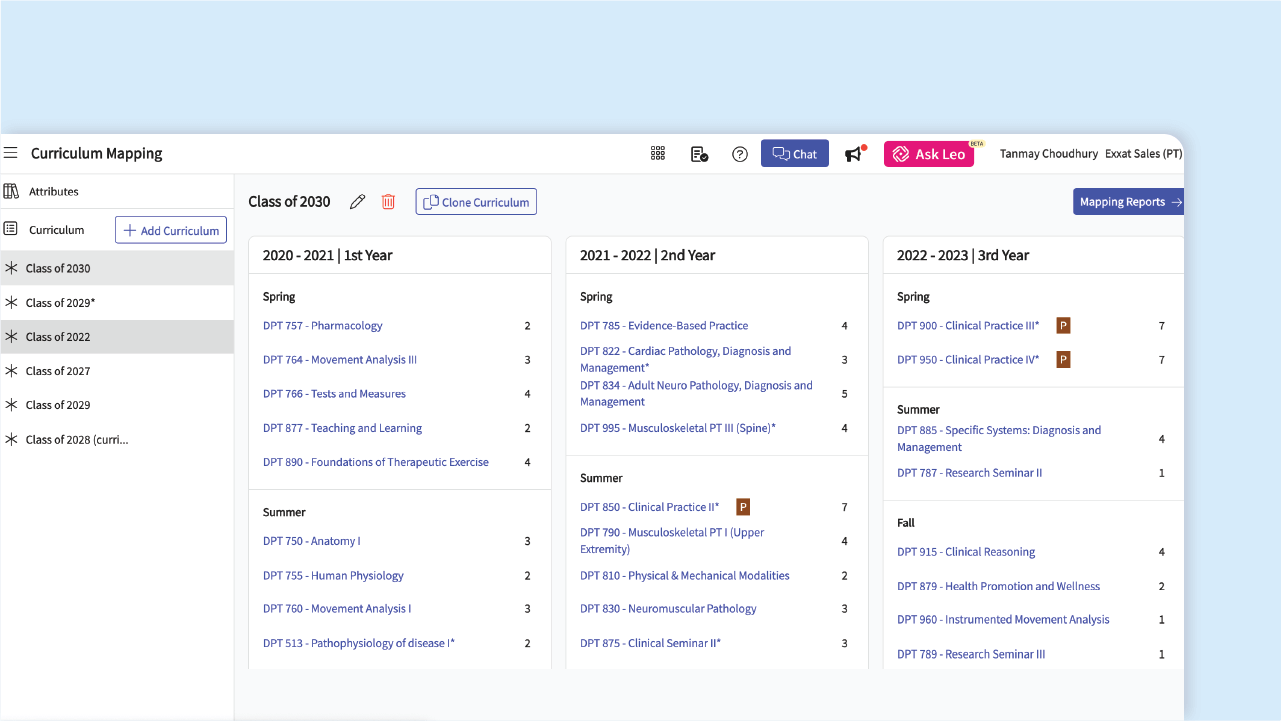
Task: Open DPT 789 - Research Seminar III
Action: point(971,654)
